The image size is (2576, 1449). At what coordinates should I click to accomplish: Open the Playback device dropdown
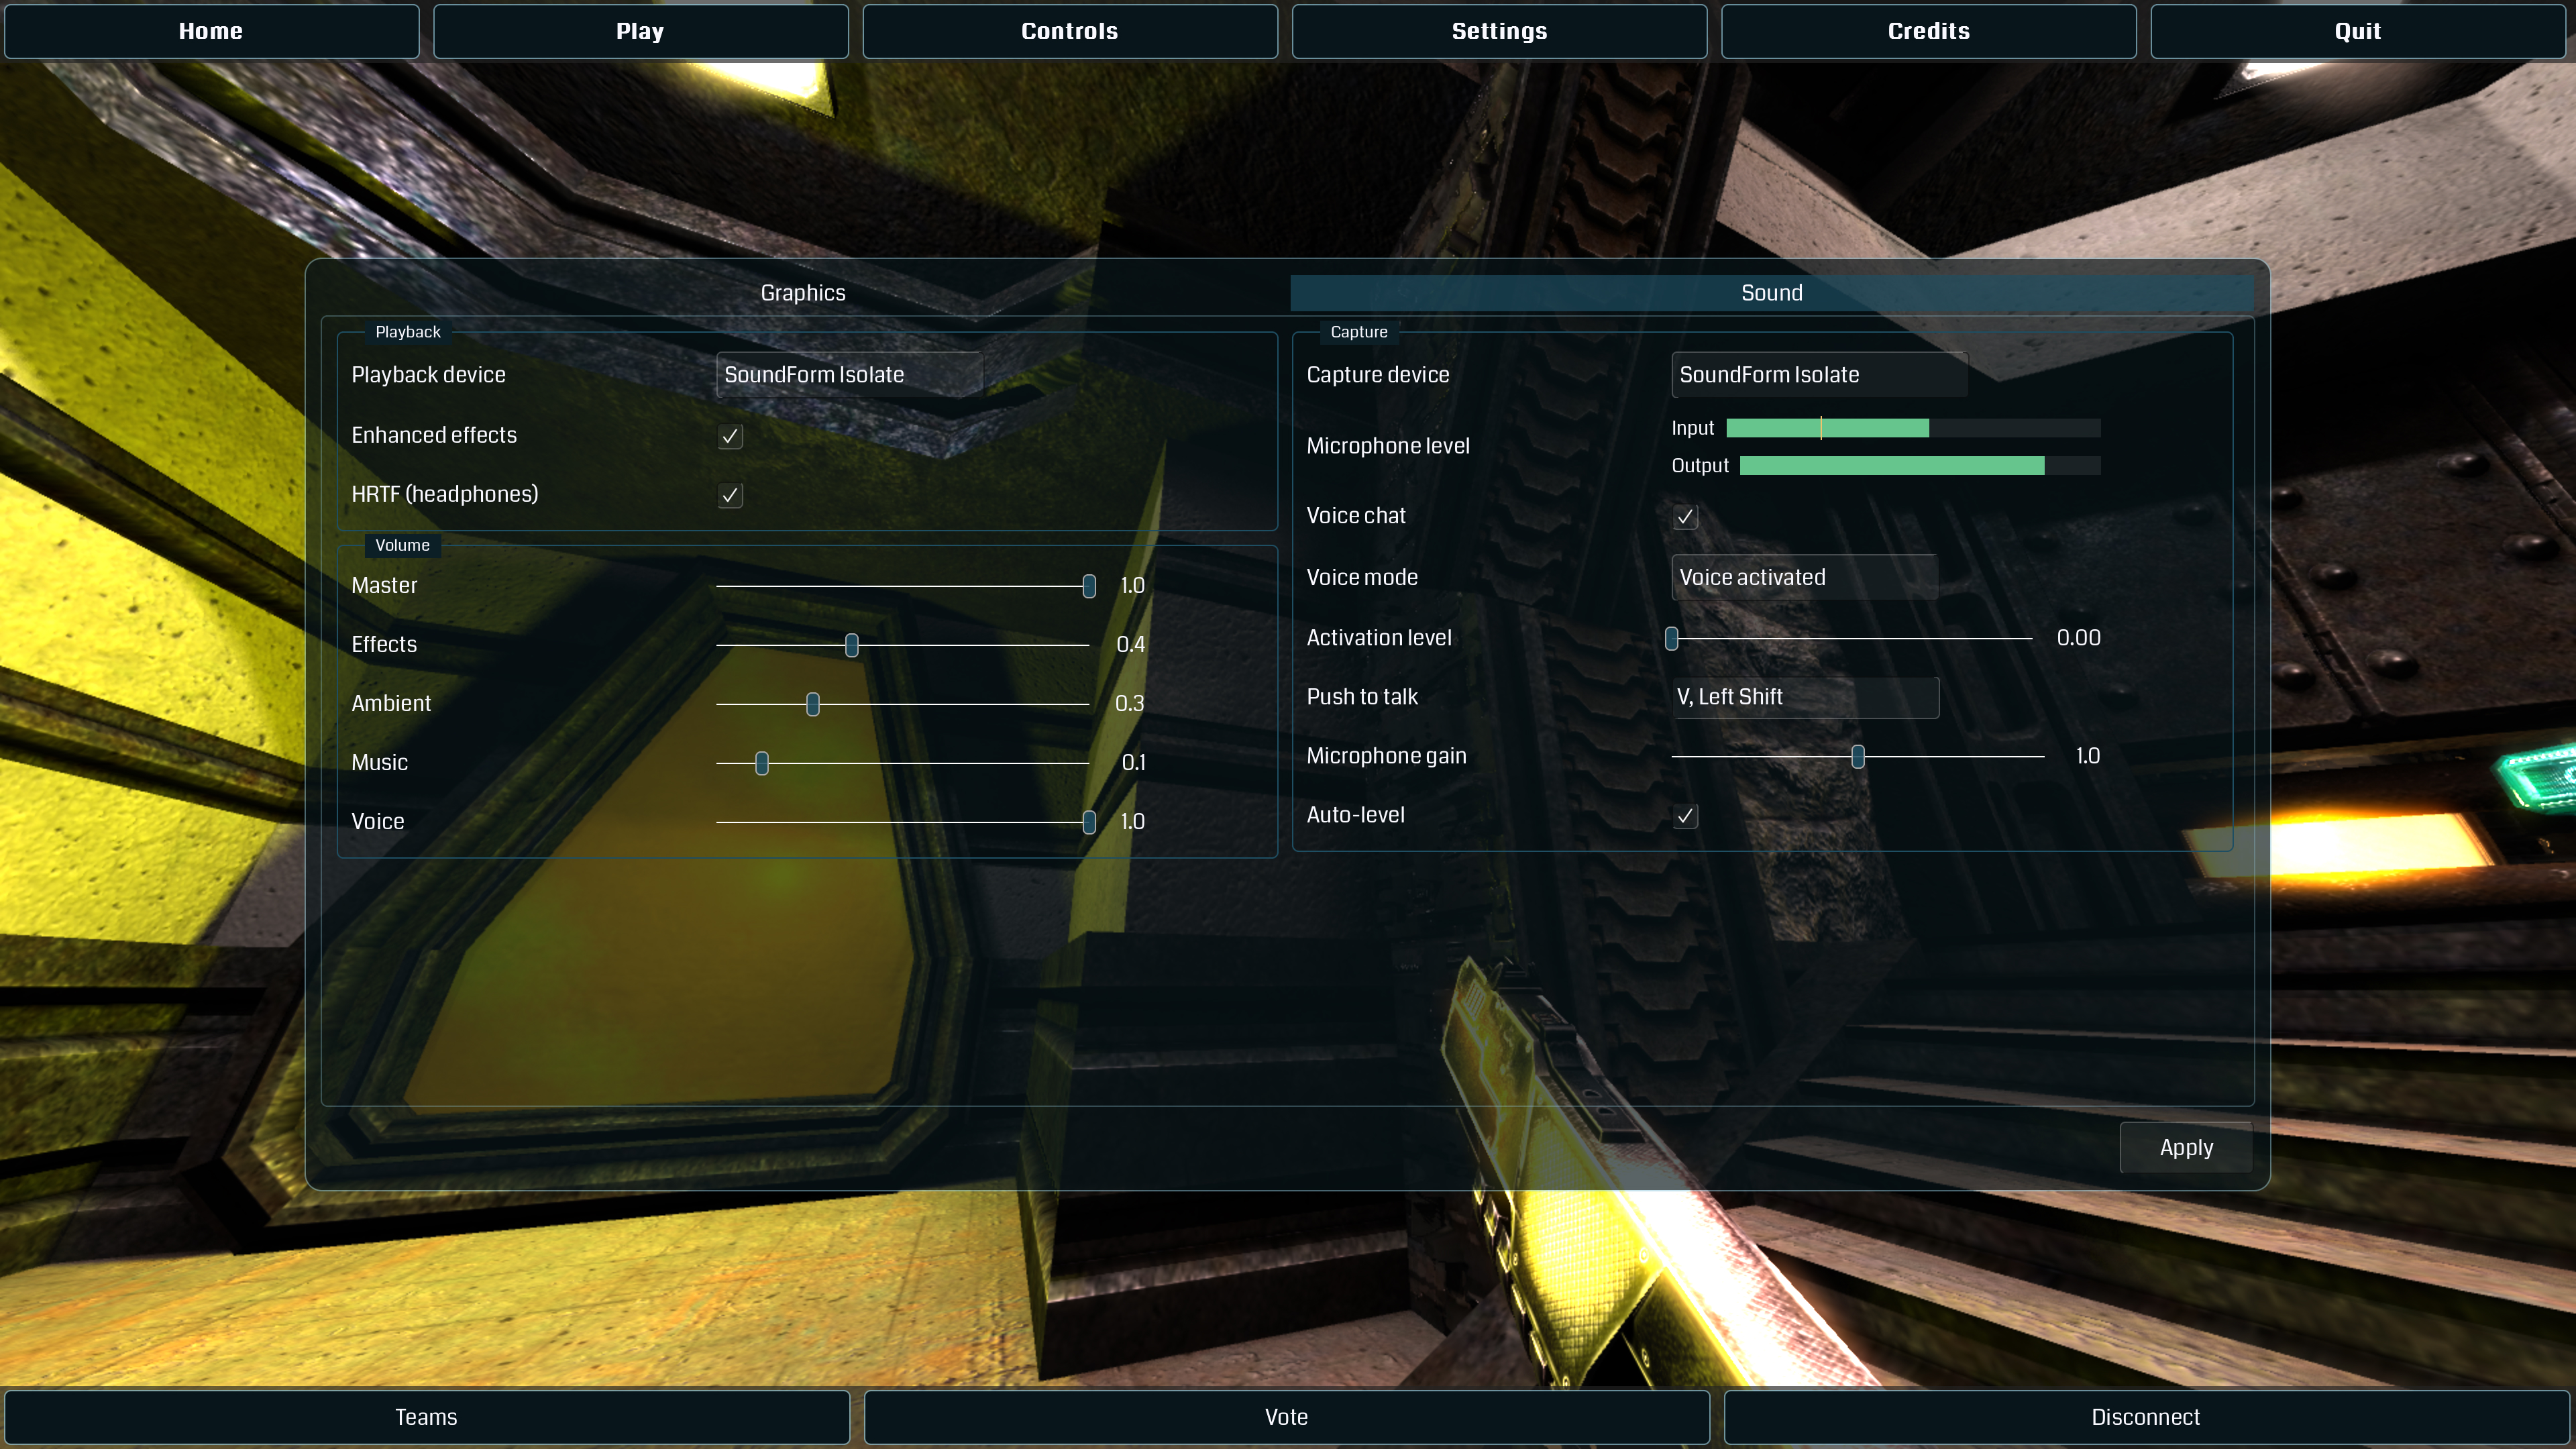click(x=849, y=375)
